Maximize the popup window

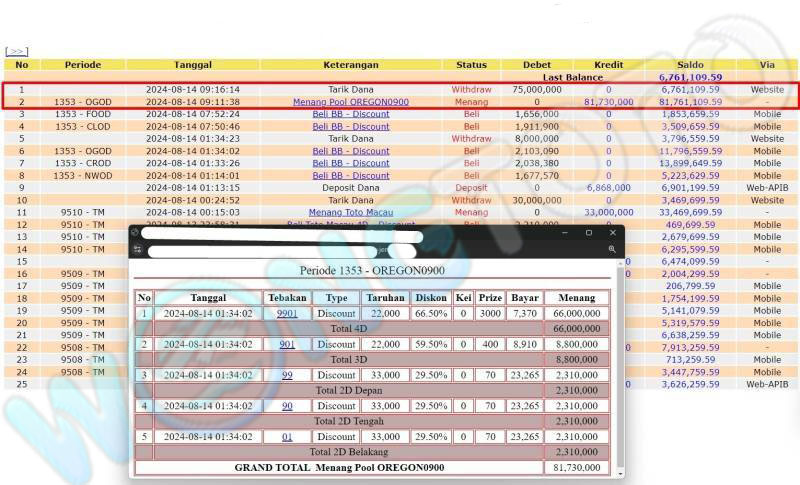pyautogui.click(x=589, y=233)
